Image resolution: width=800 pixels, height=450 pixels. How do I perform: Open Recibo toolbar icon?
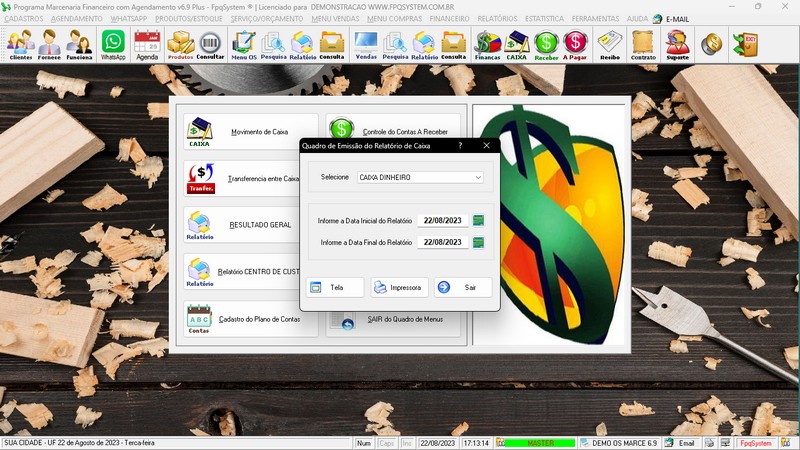pyautogui.click(x=610, y=45)
